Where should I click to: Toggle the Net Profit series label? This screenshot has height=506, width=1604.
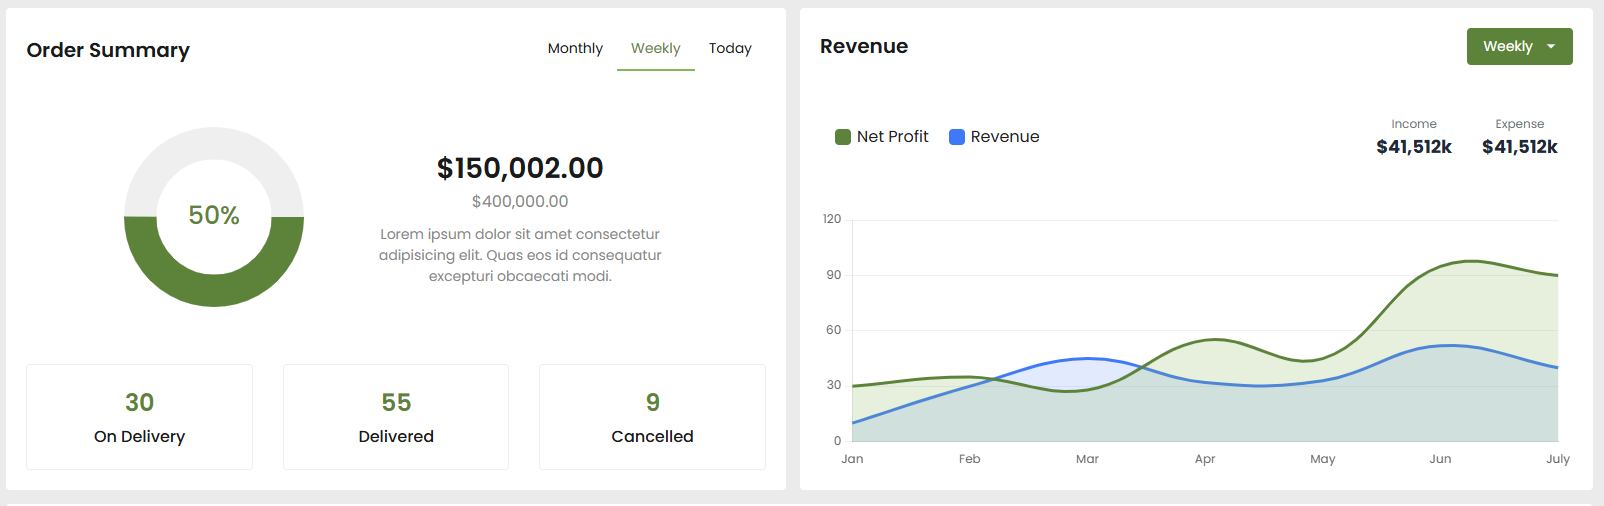pos(892,137)
